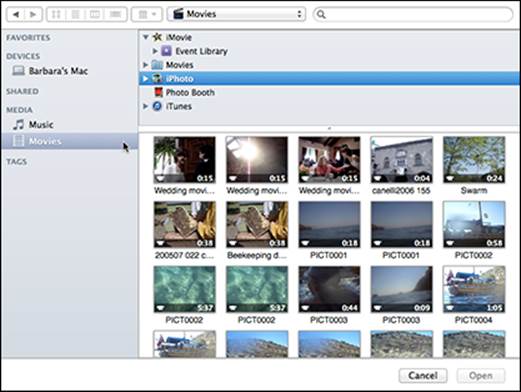Image resolution: width=521 pixels, height=392 pixels.
Task: Click the Cancel button
Action: click(423, 376)
